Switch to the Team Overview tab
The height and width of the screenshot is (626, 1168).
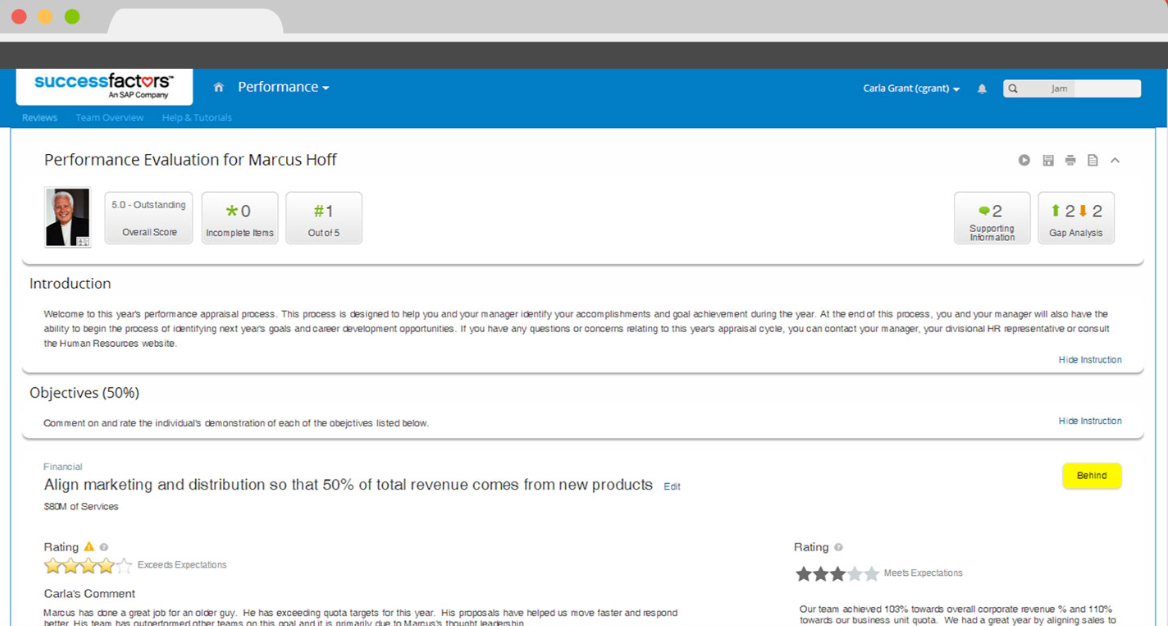110,117
